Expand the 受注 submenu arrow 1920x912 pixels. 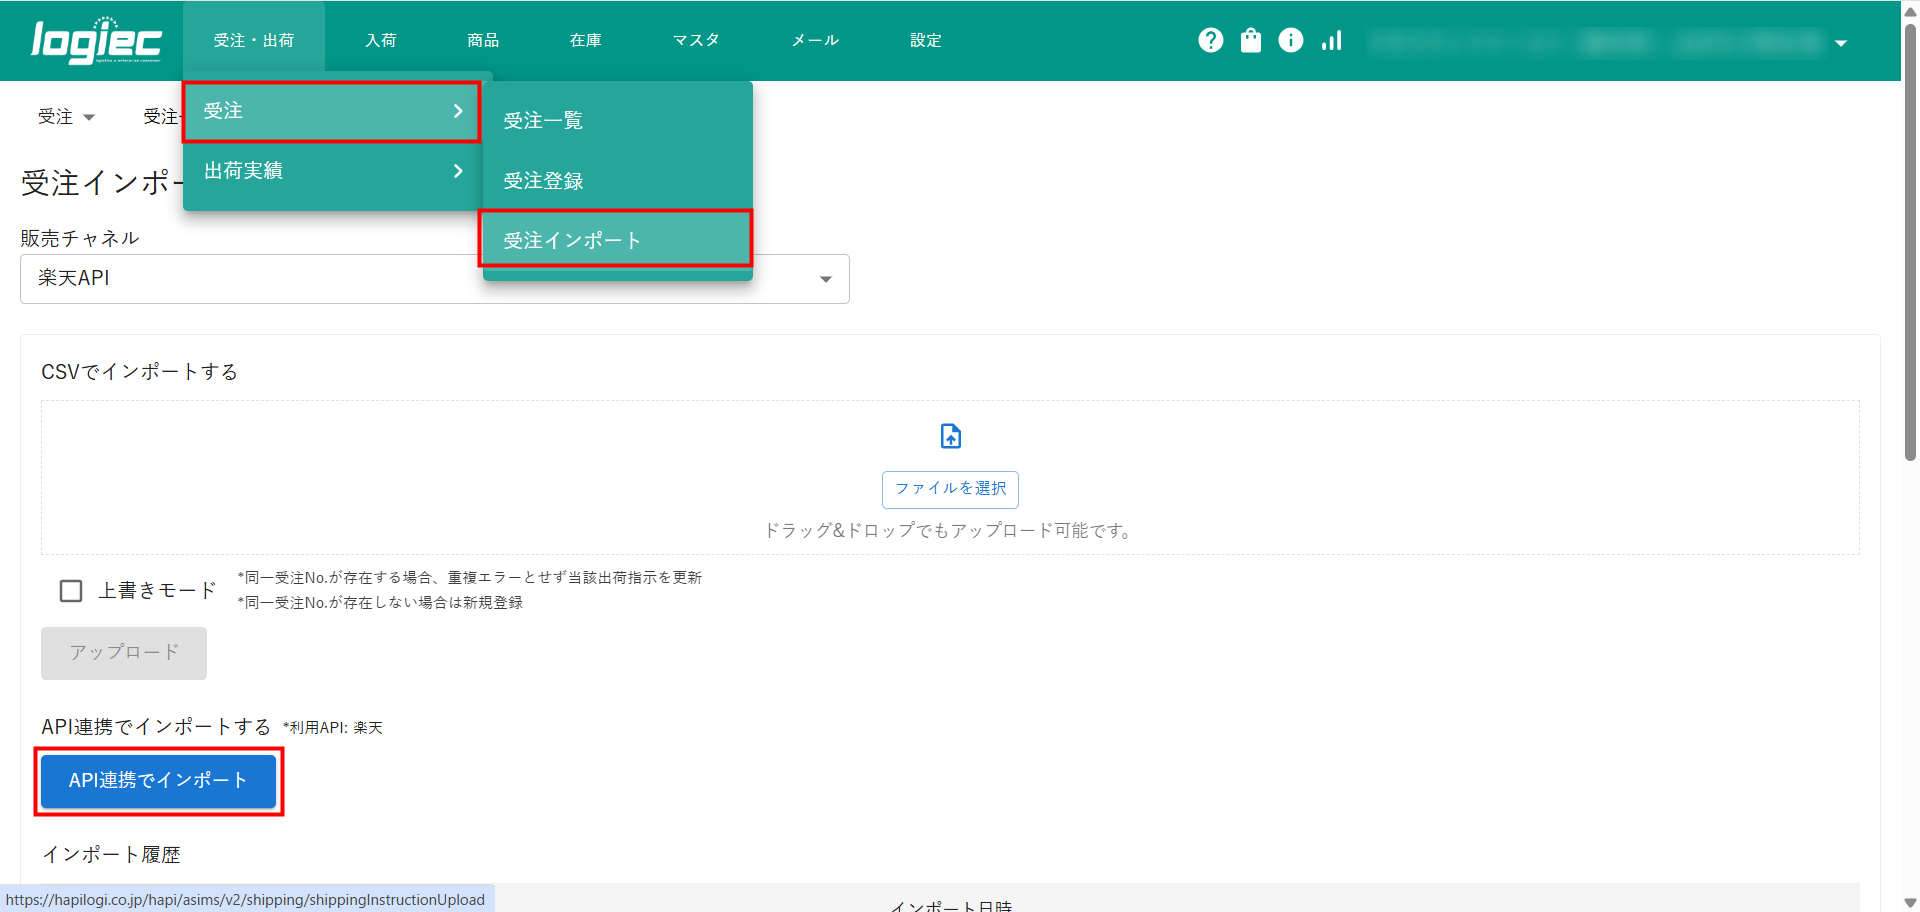458,111
